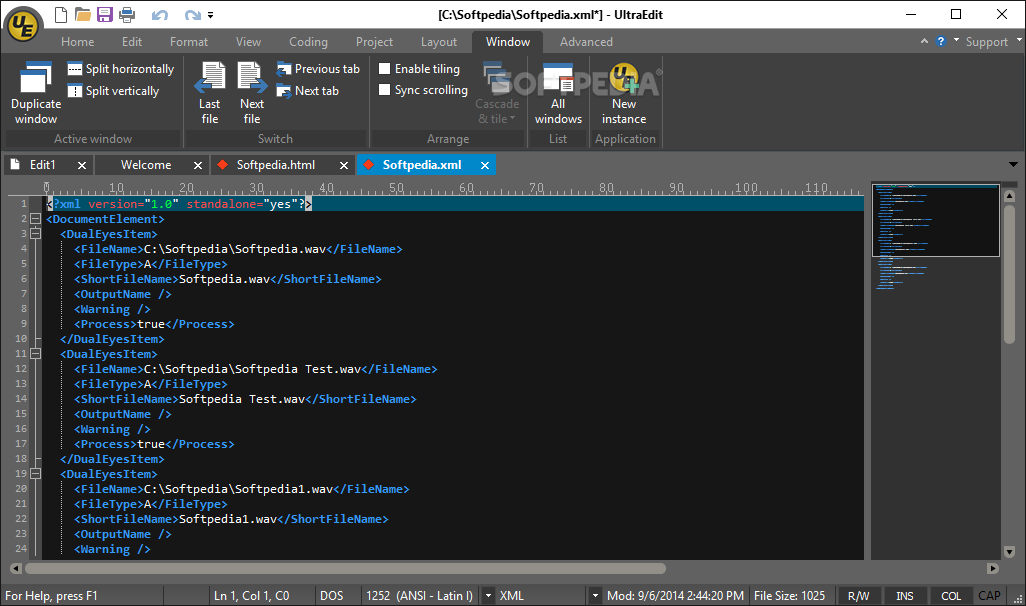
Task: Click File Size: 1025 status entry
Action: 790,596
